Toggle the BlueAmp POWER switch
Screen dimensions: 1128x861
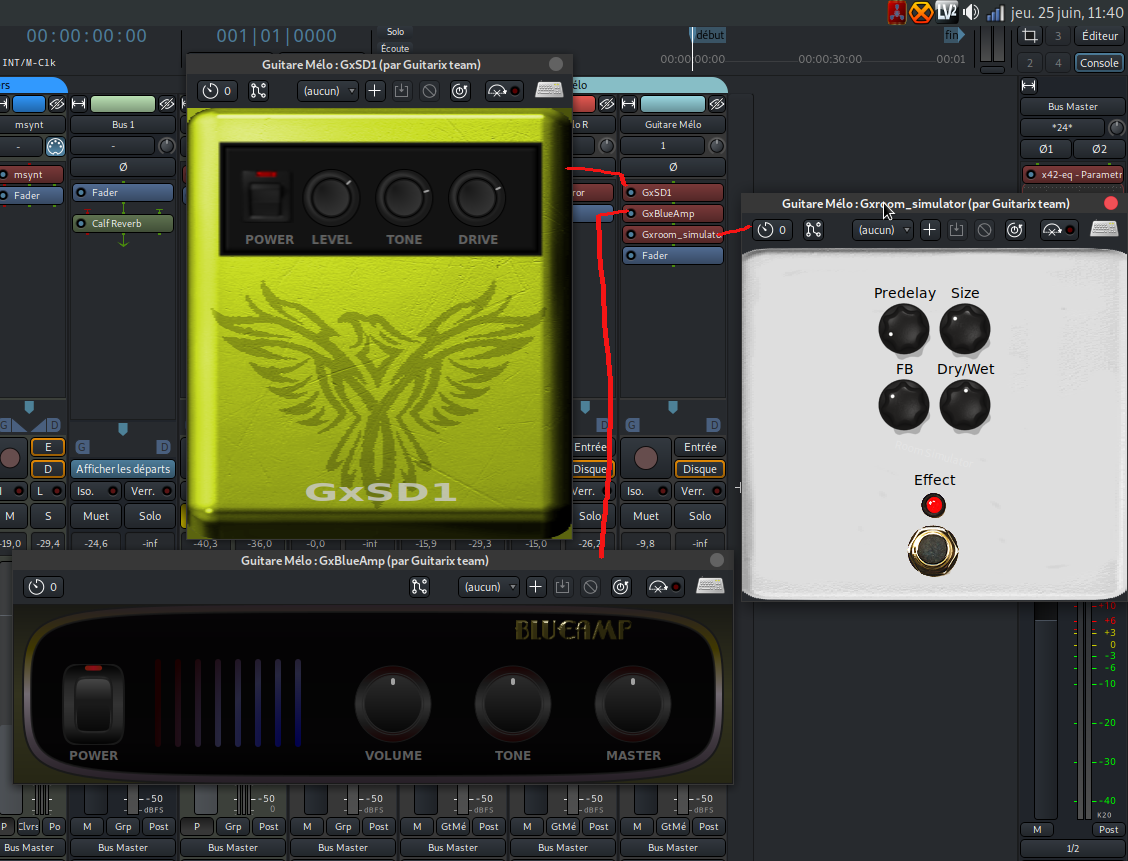coord(93,704)
